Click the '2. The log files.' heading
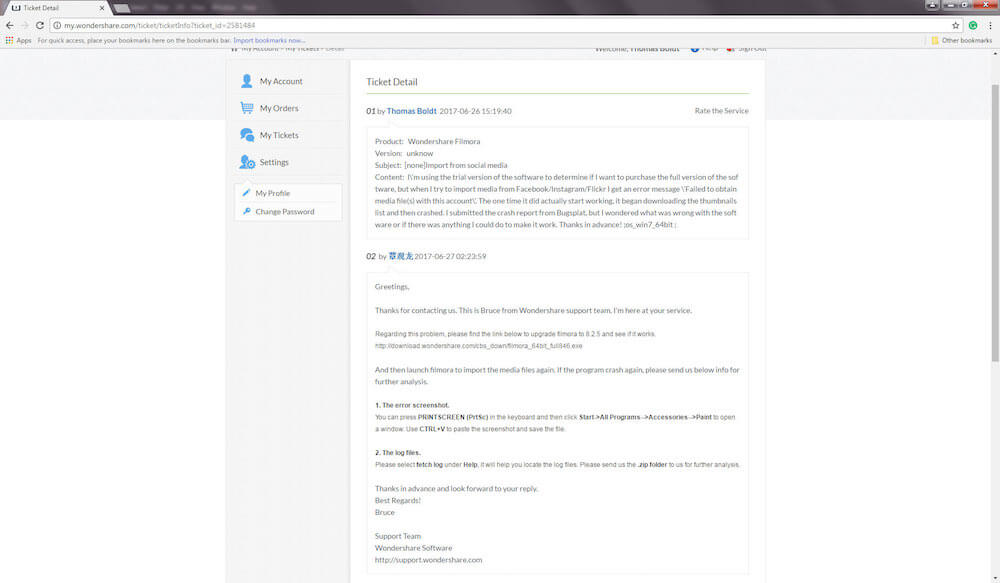The image size is (1000, 583). [x=397, y=453]
